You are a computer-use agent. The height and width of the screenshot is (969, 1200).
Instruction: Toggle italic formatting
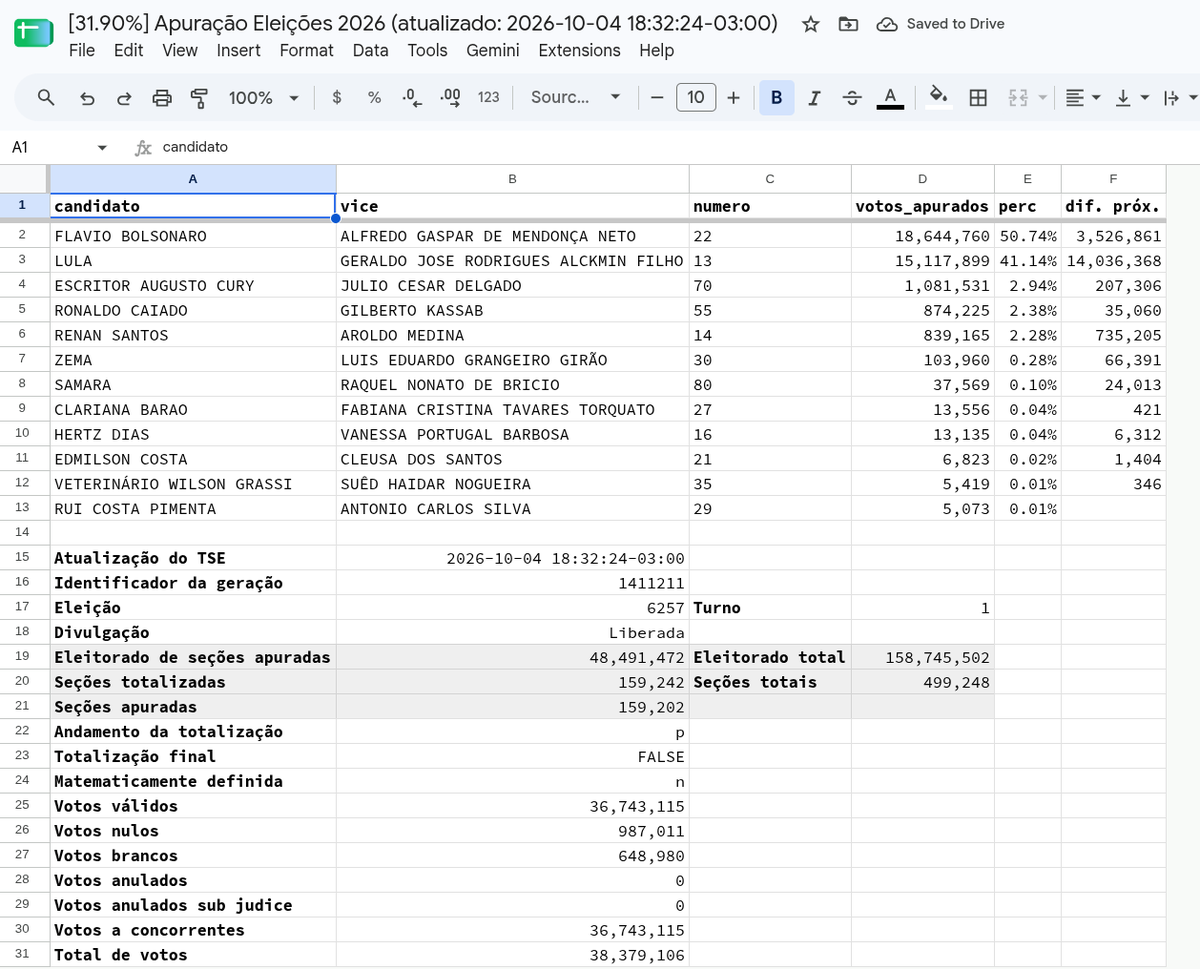click(x=814, y=97)
